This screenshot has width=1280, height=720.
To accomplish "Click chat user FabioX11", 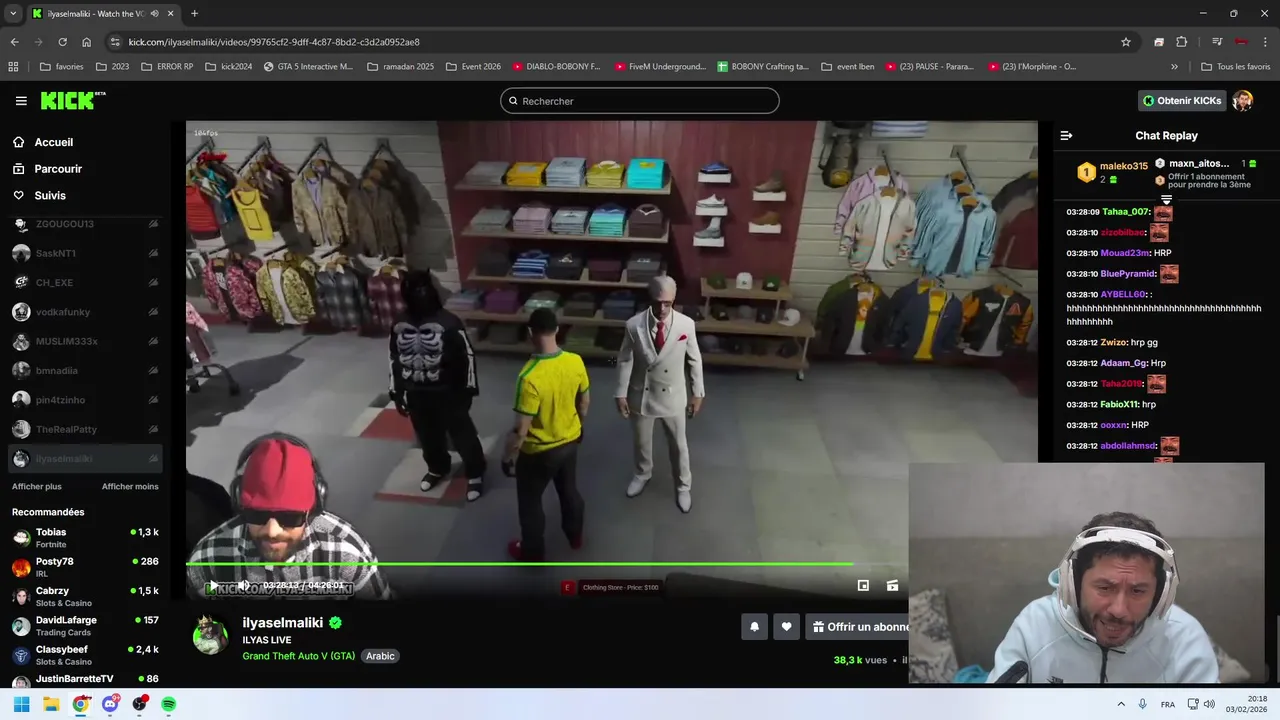I will point(1119,404).
